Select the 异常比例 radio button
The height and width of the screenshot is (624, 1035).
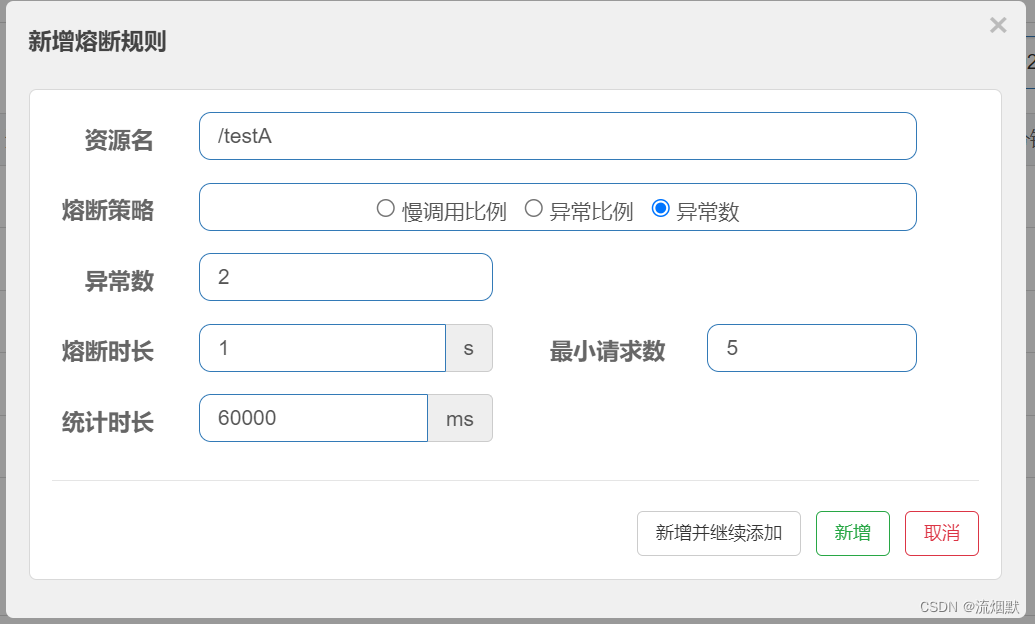point(533,209)
